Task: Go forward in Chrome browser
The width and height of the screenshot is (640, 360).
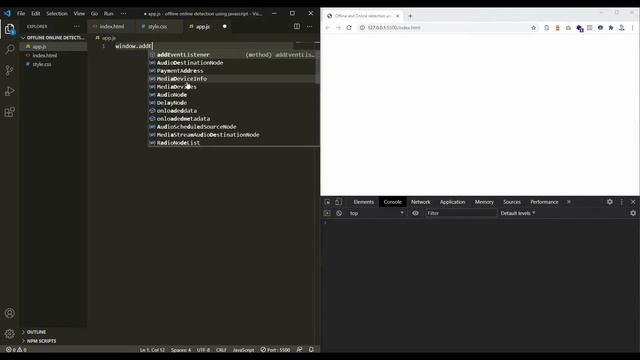Action: pos(338,28)
